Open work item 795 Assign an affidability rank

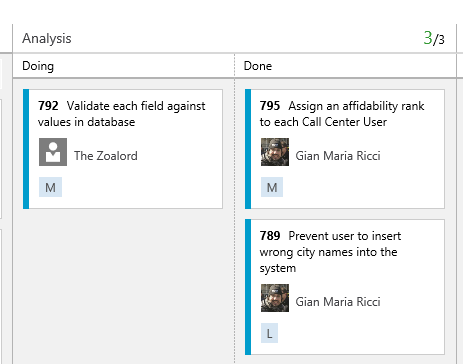[x=342, y=114]
